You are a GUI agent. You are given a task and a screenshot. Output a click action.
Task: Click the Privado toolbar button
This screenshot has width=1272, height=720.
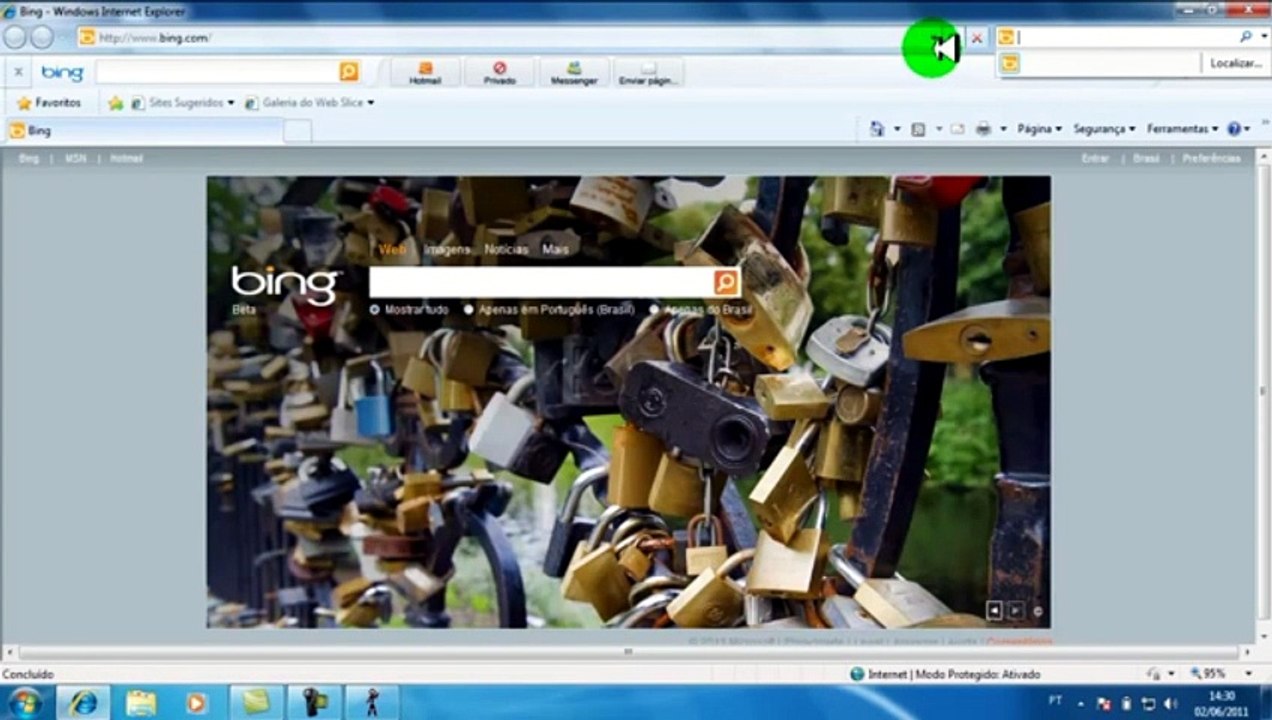pyautogui.click(x=499, y=72)
